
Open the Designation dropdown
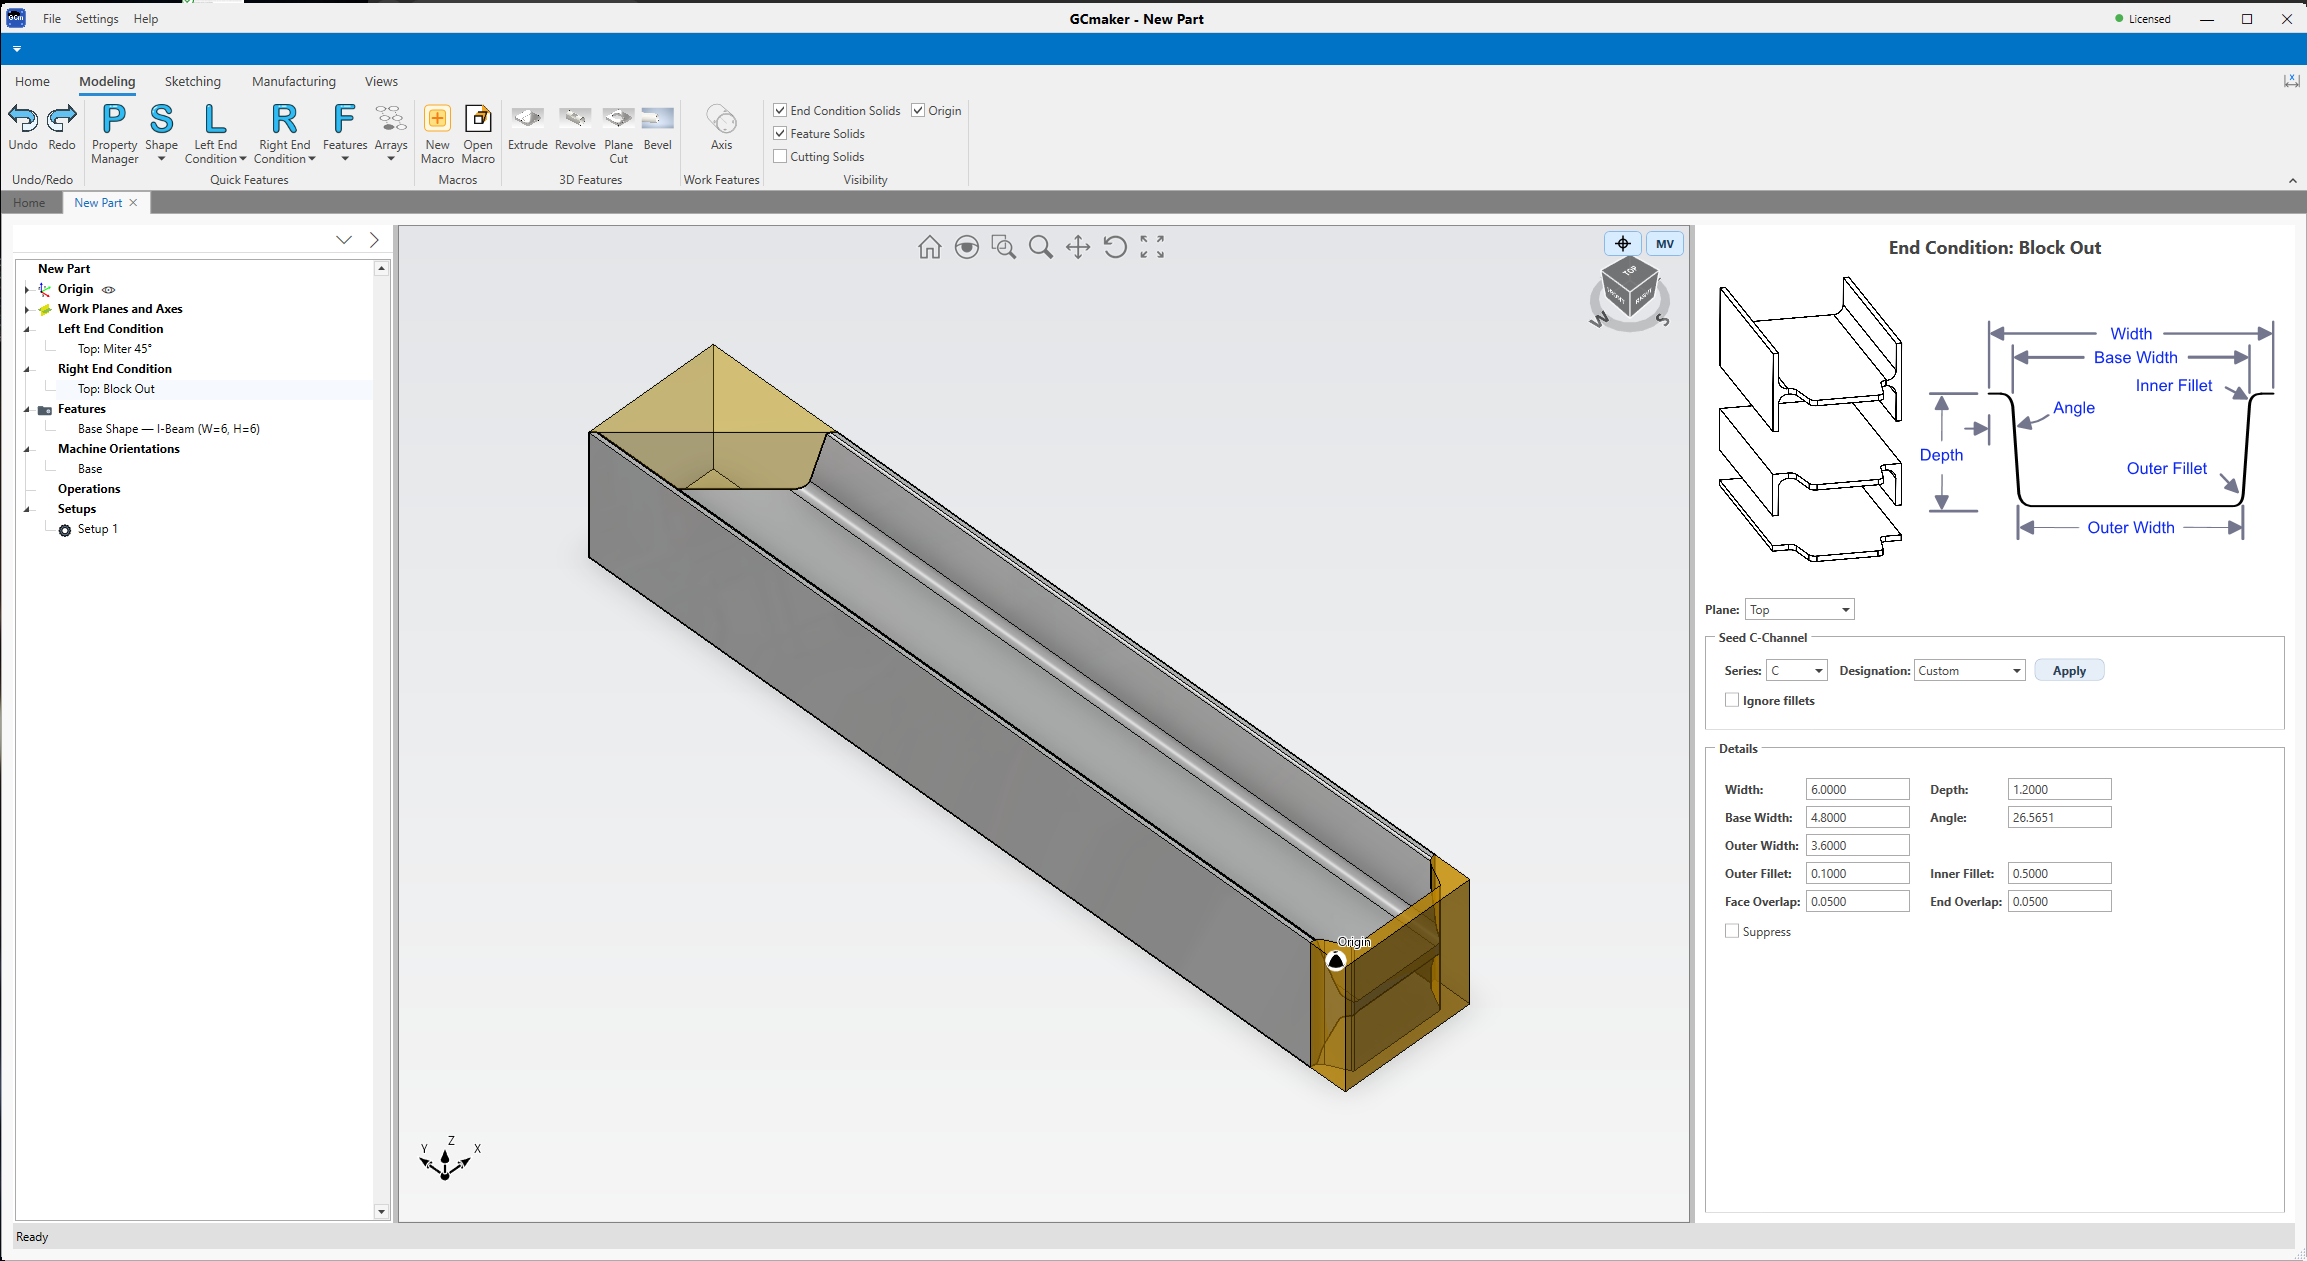pos(1969,670)
